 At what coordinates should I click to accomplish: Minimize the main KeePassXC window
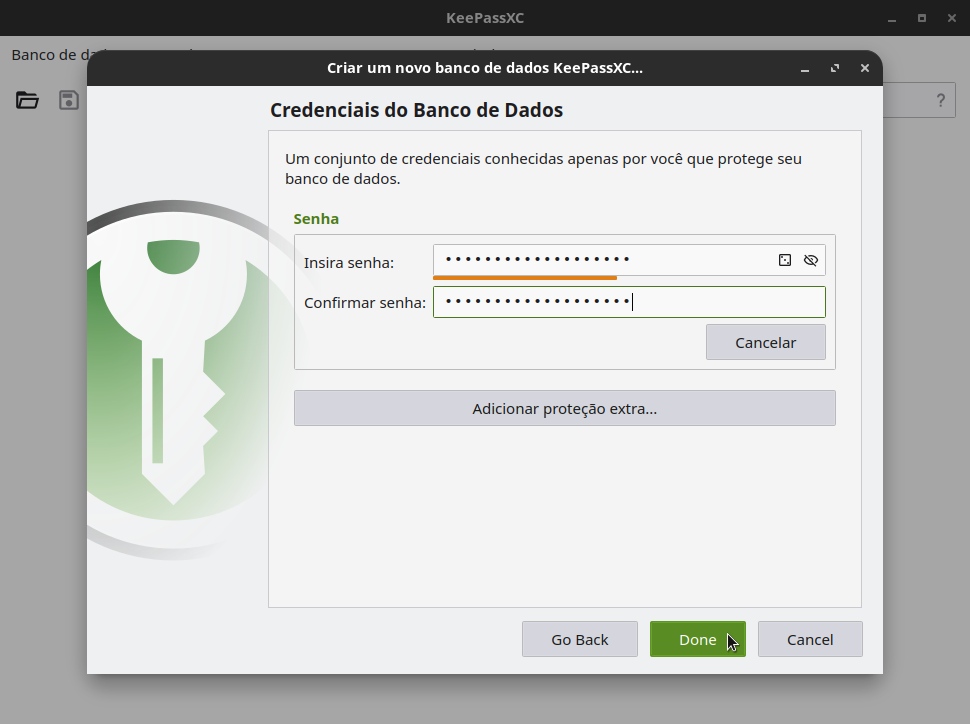pos(892,19)
